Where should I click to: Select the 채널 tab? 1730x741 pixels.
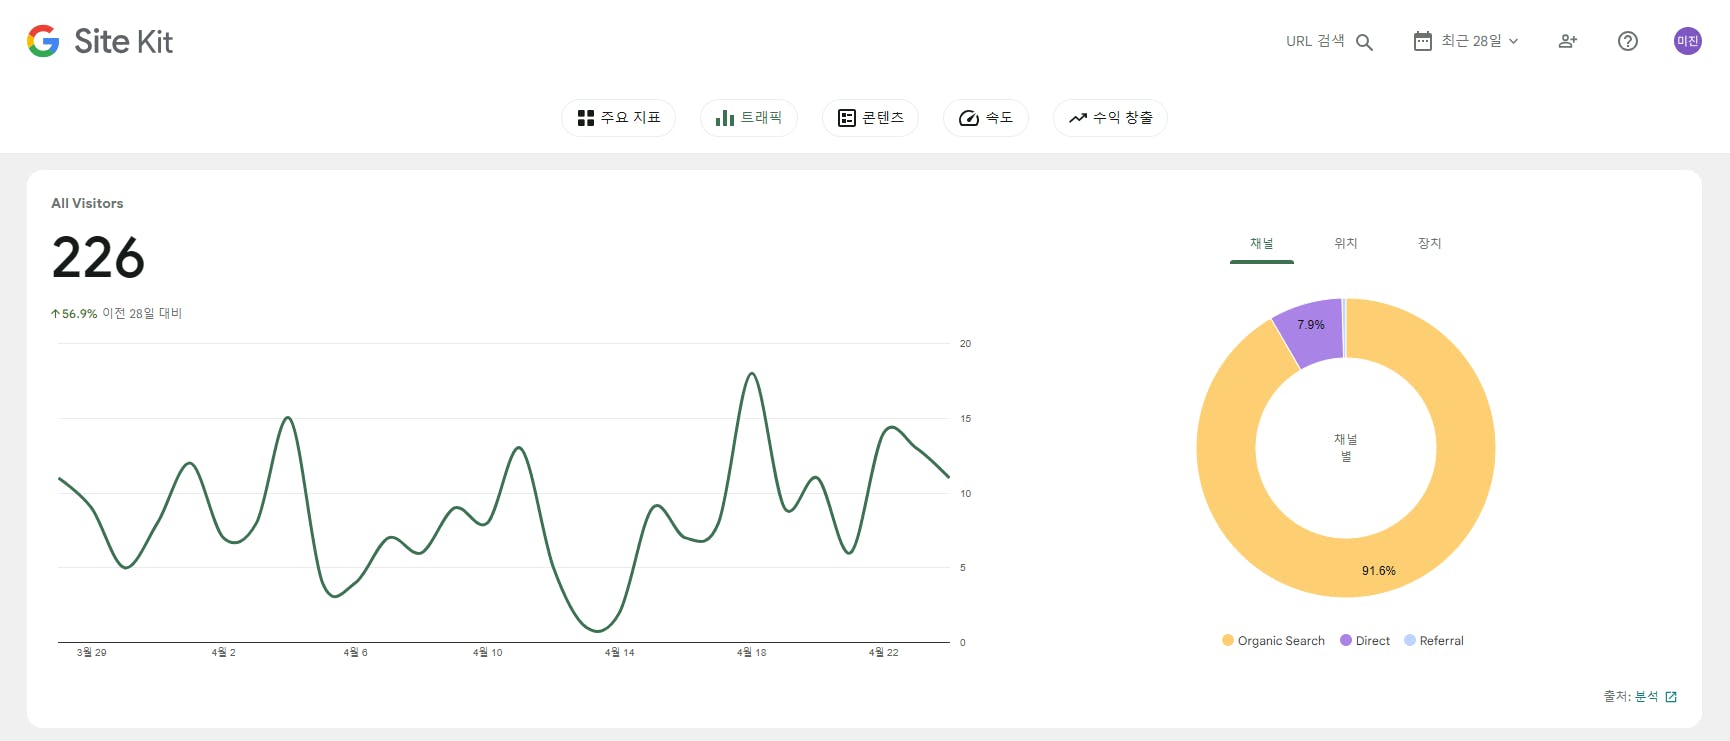1262,243
